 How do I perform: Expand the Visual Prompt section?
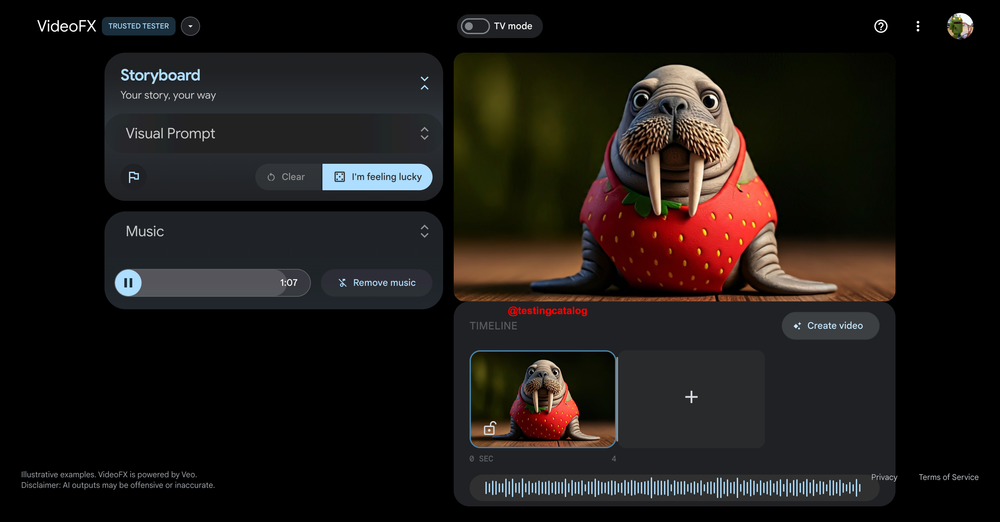pyautogui.click(x=424, y=133)
